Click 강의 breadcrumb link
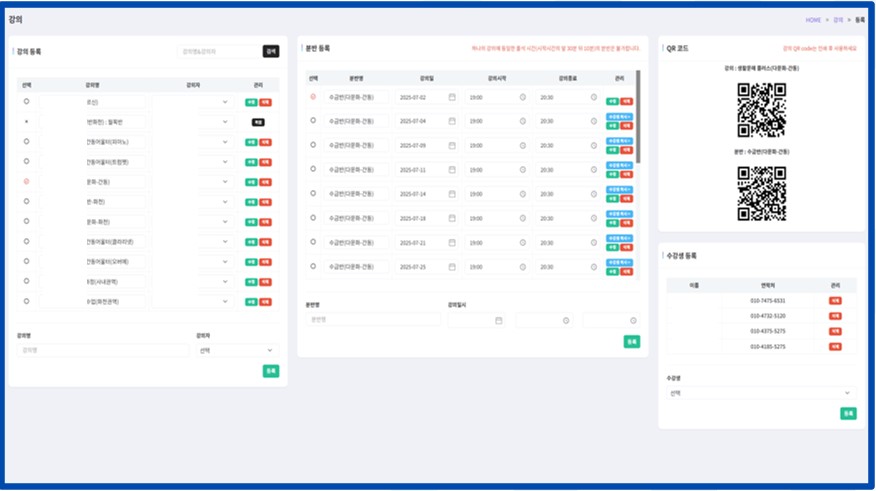 838,20
